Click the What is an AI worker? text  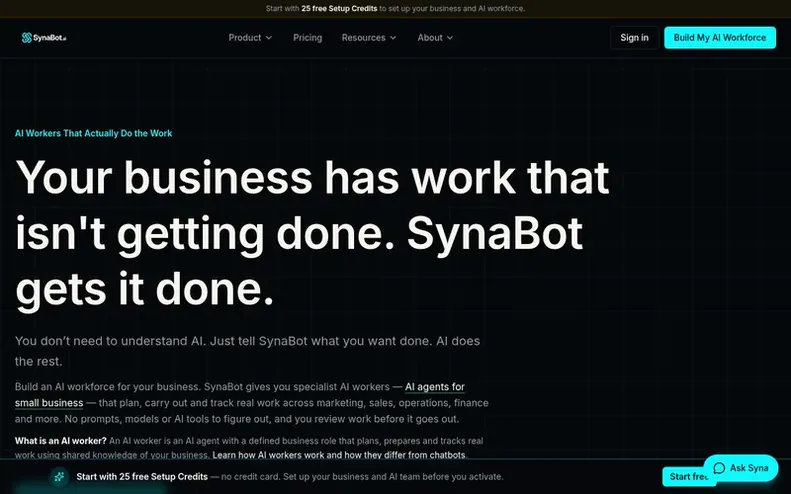[x=61, y=441]
